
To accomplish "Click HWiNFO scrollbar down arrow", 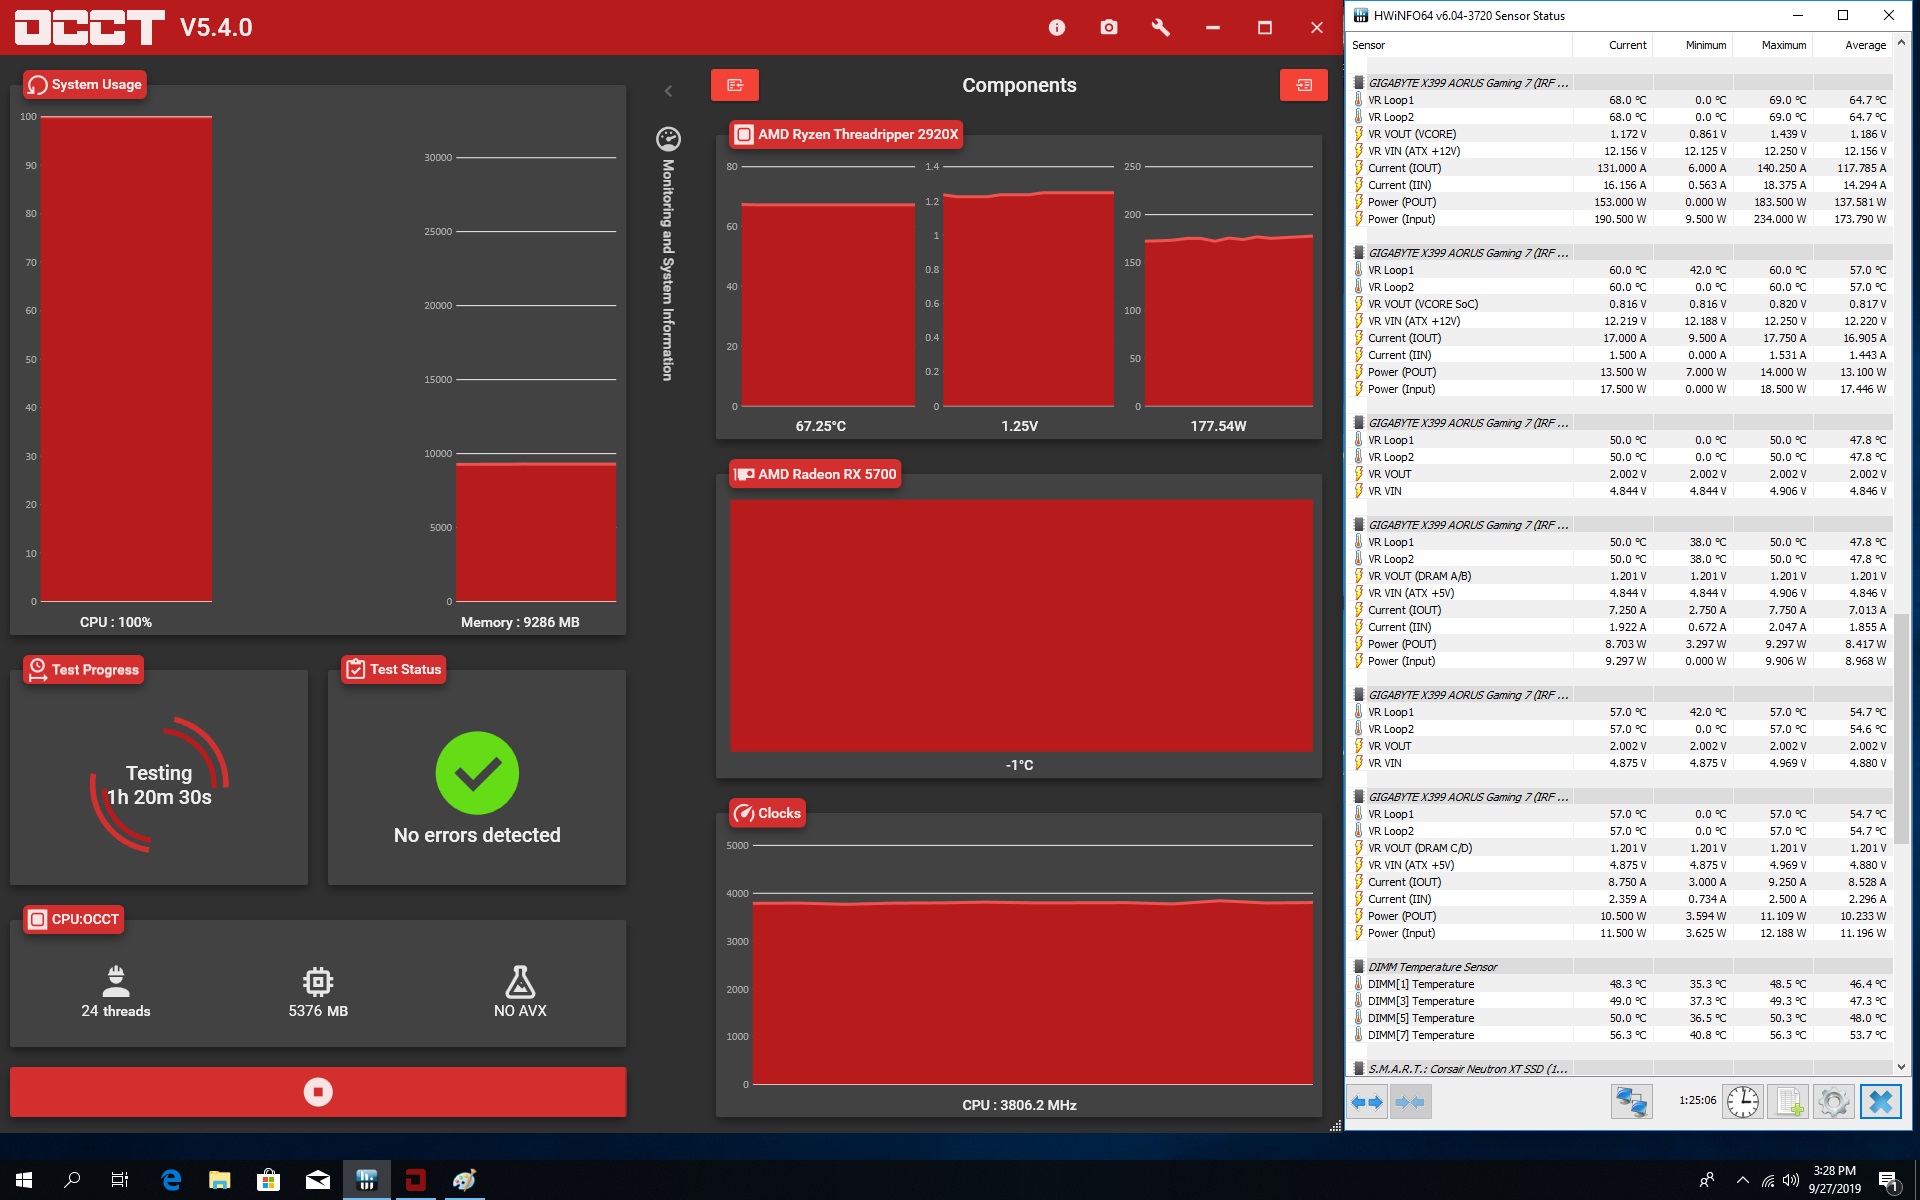I will (1902, 1067).
